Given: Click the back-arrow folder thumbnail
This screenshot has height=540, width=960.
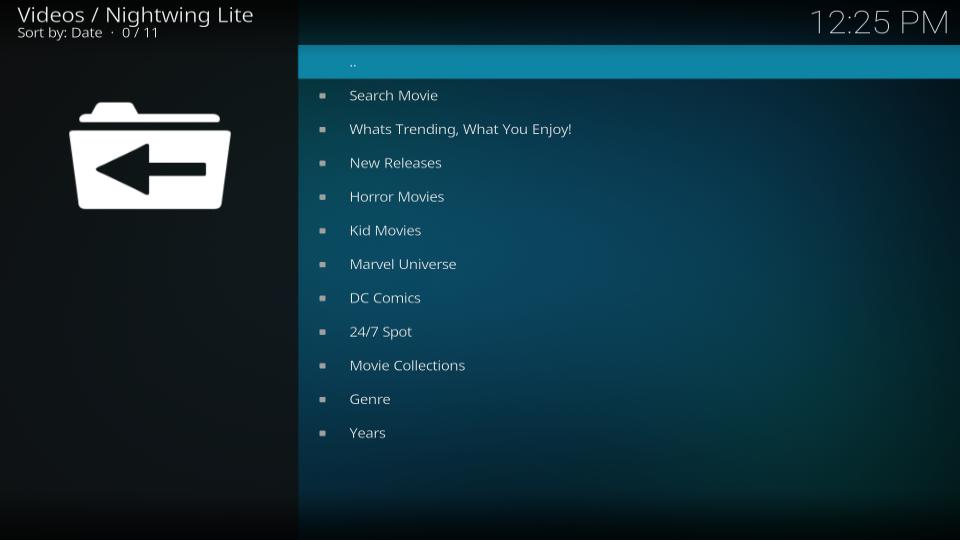Looking at the screenshot, I should tap(150, 156).
